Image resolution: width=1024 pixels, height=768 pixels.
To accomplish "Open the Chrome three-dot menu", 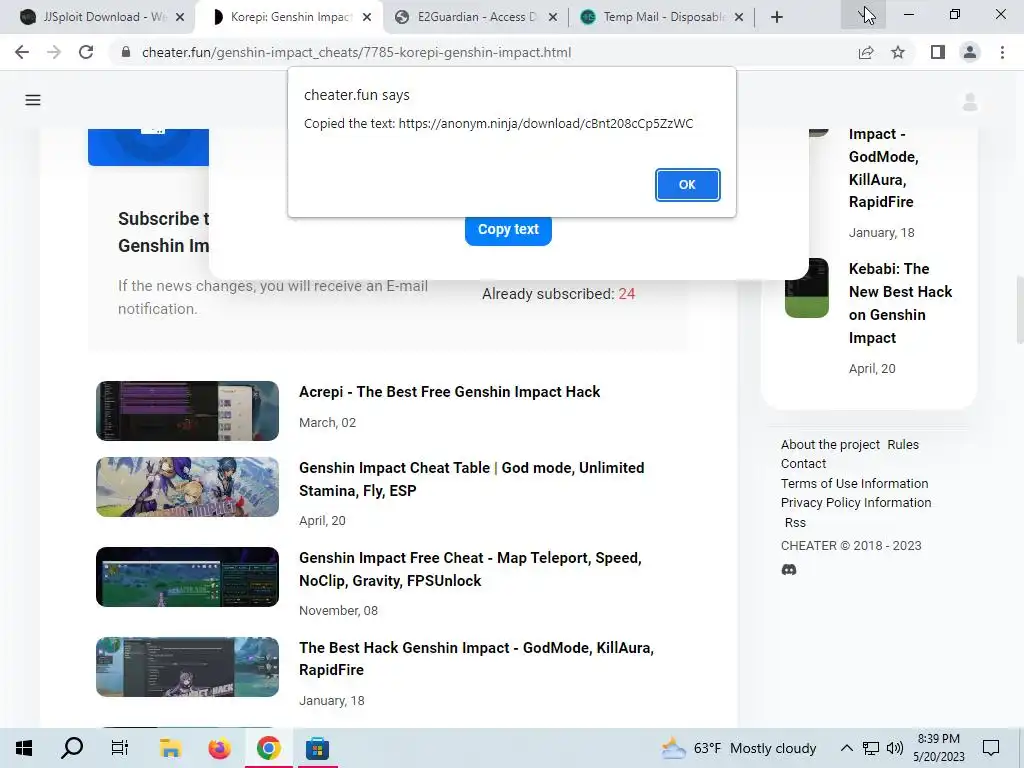I will click(1002, 52).
